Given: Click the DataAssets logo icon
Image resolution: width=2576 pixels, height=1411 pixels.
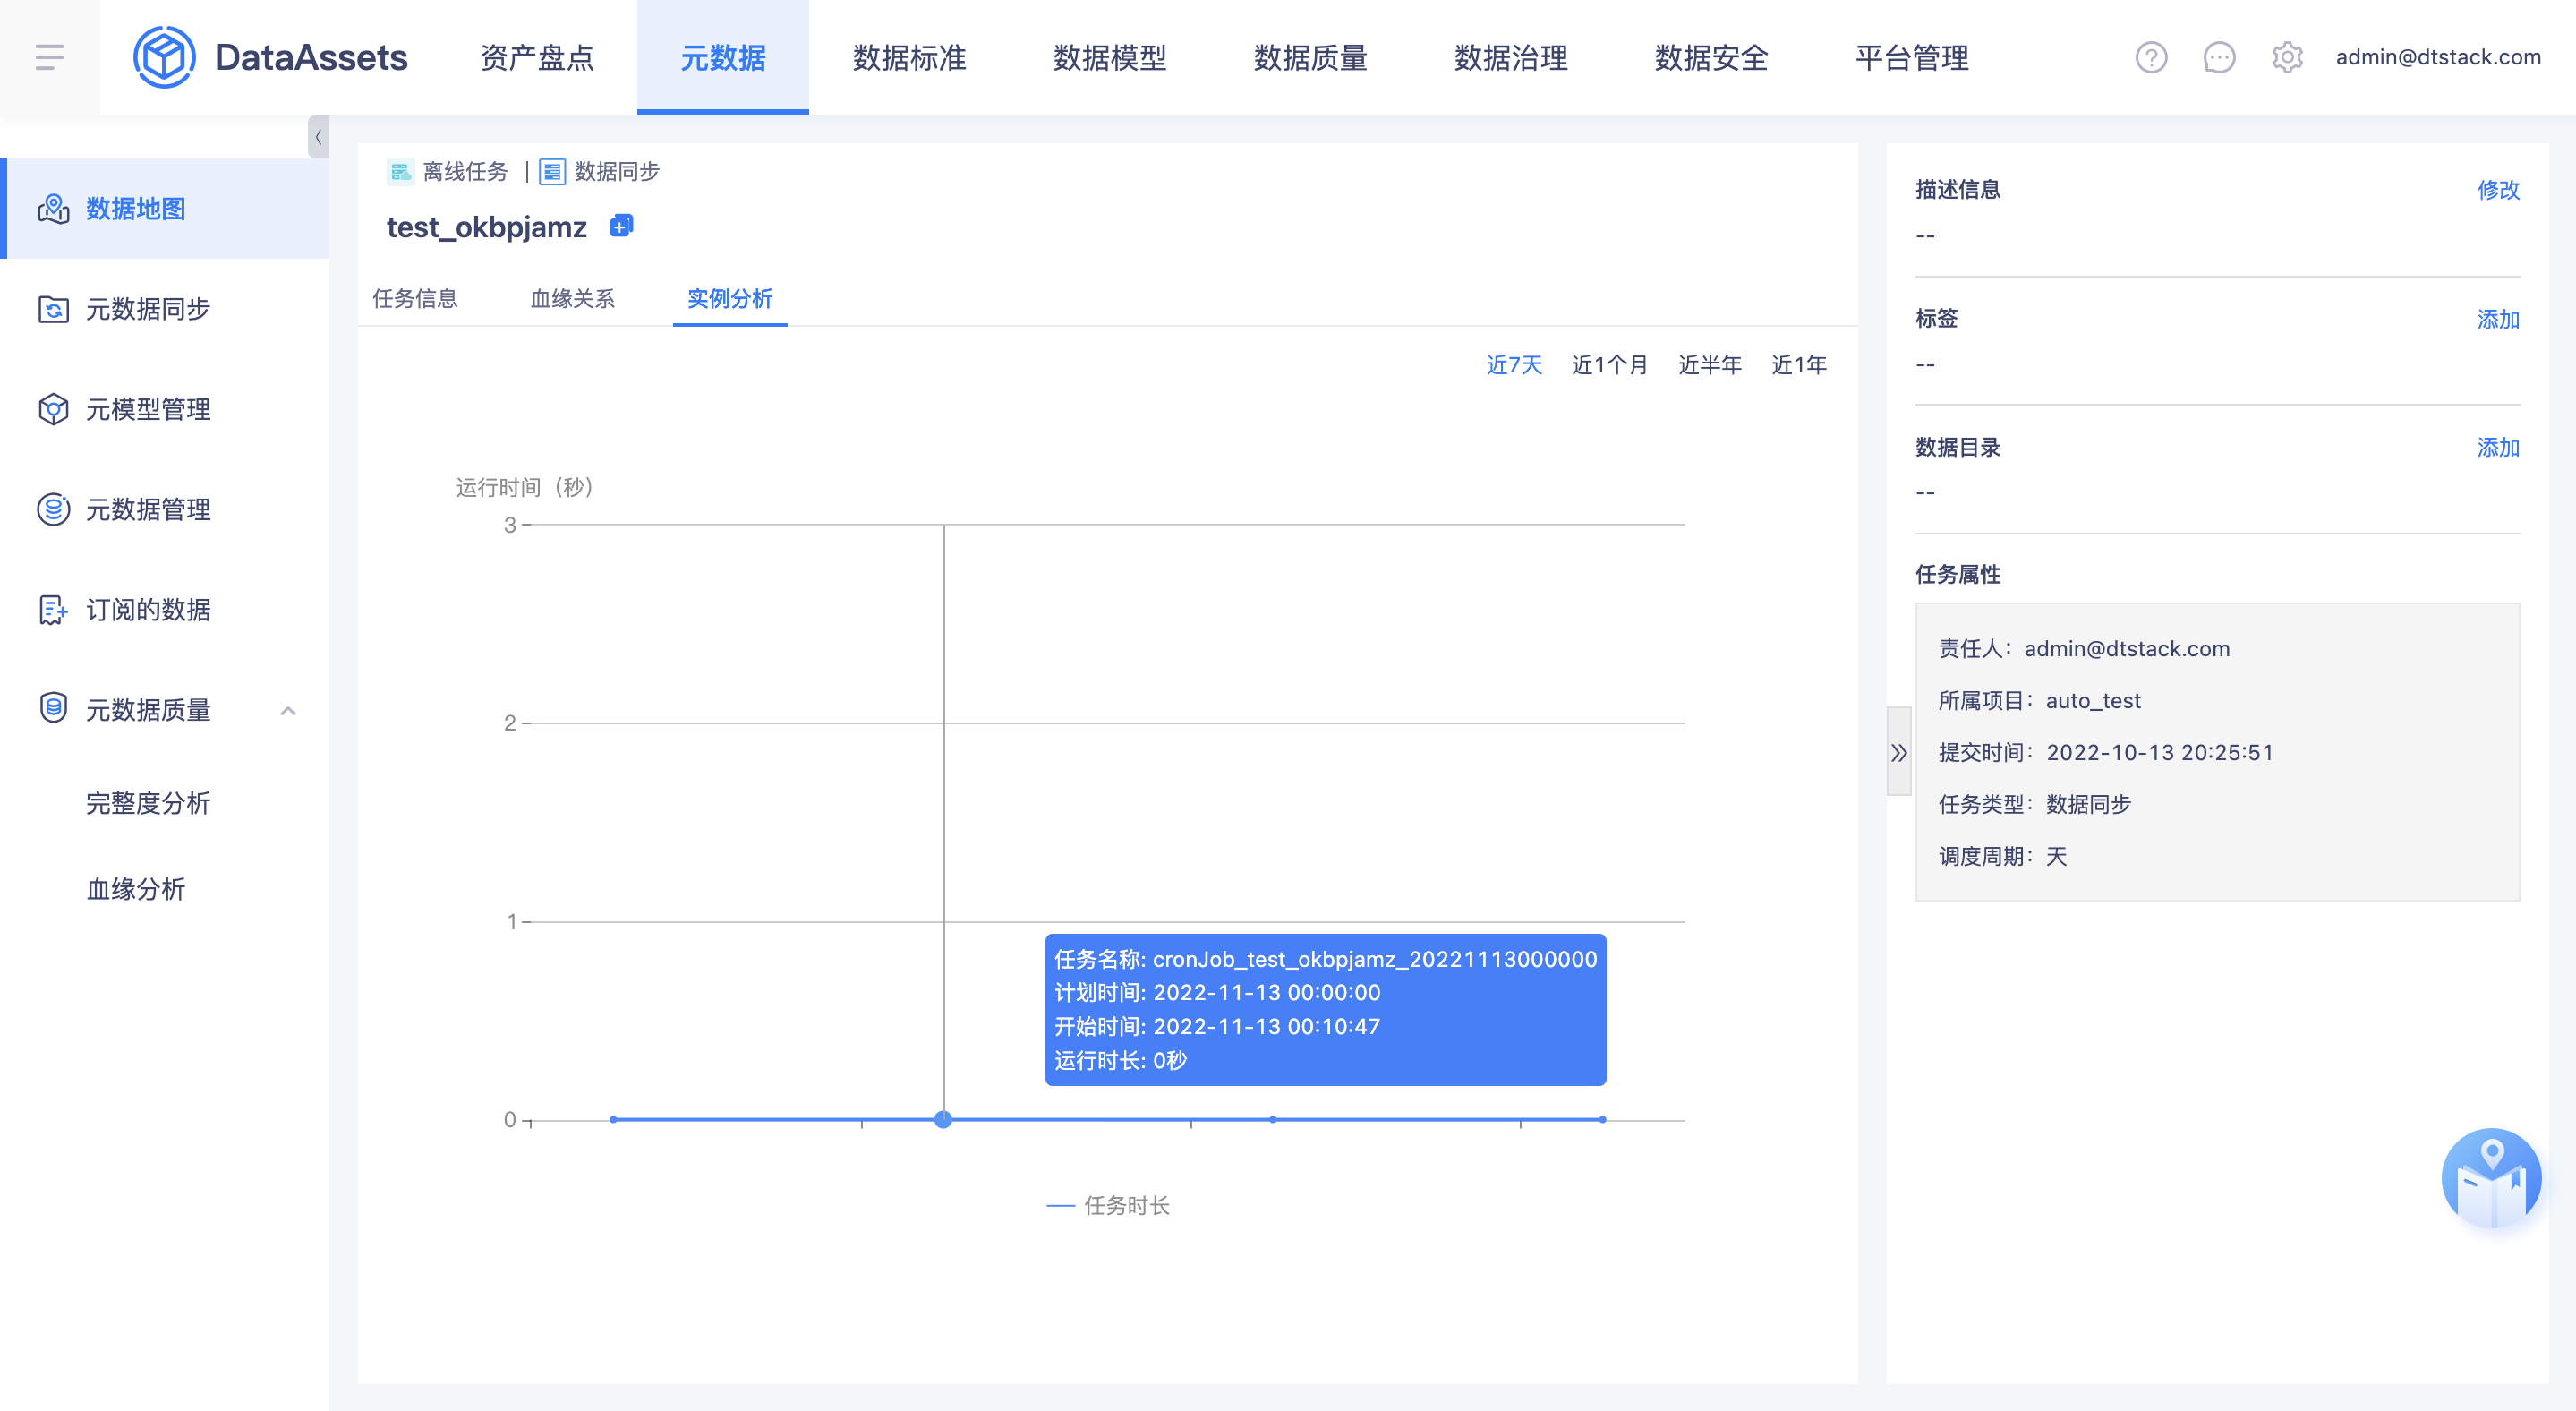Looking at the screenshot, I should (x=165, y=57).
